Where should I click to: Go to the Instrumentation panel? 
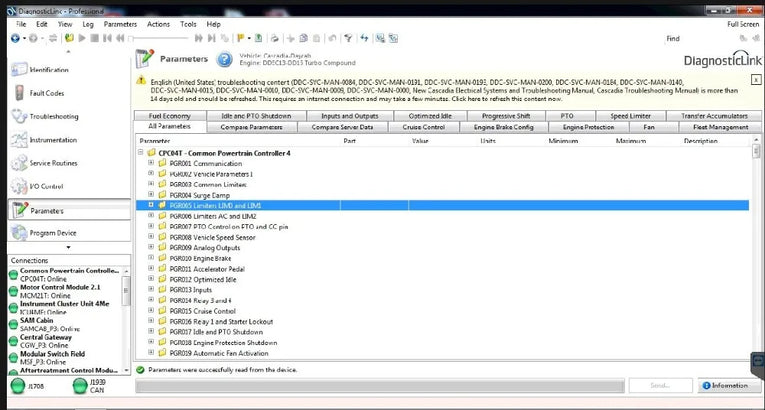pyautogui.click(x=53, y=140)
